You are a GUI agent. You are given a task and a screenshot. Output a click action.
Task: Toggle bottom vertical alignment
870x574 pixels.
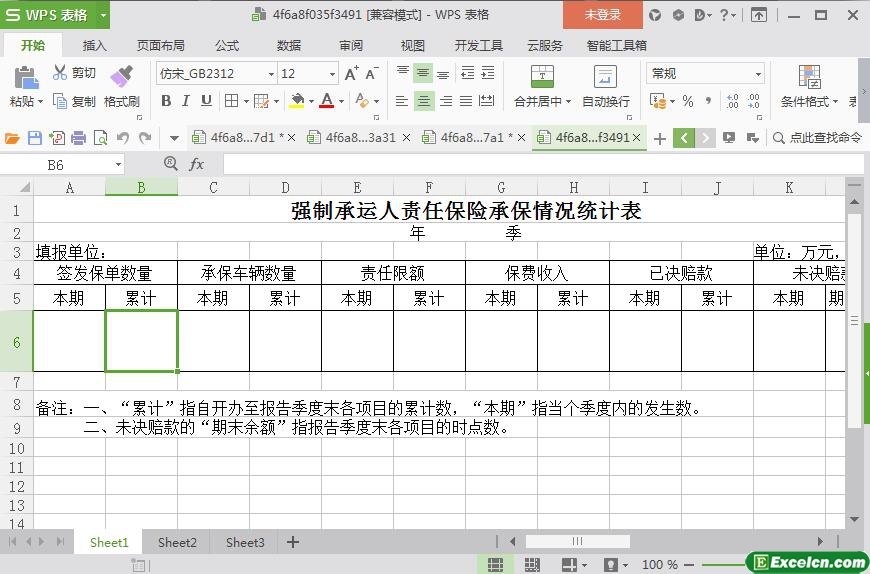[443, 73]
